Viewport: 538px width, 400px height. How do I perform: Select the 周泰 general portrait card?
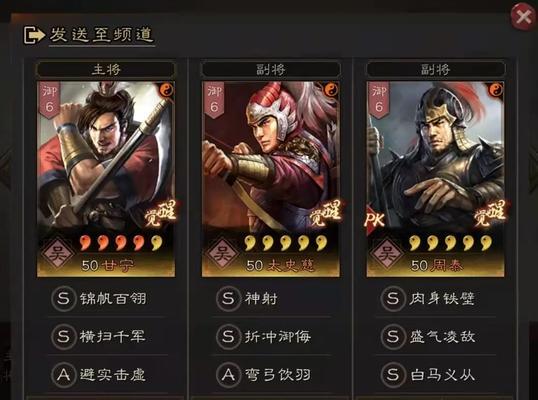tap(435, 179)
